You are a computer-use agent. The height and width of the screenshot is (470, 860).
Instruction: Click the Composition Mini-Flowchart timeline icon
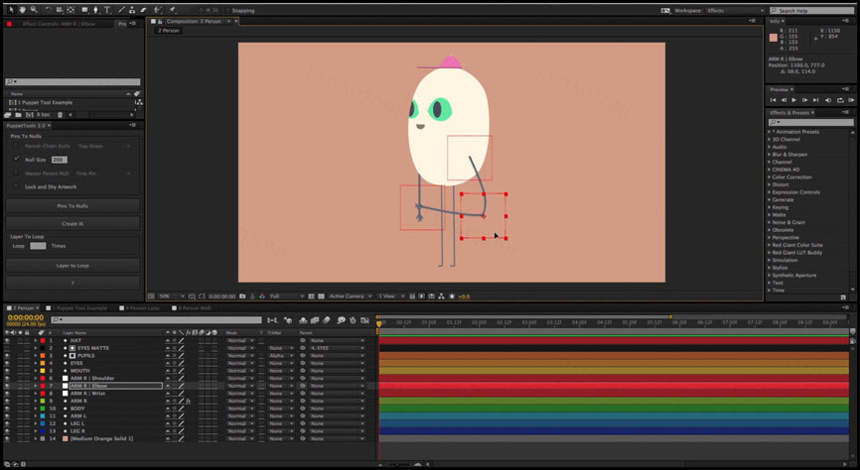[273, 320]
